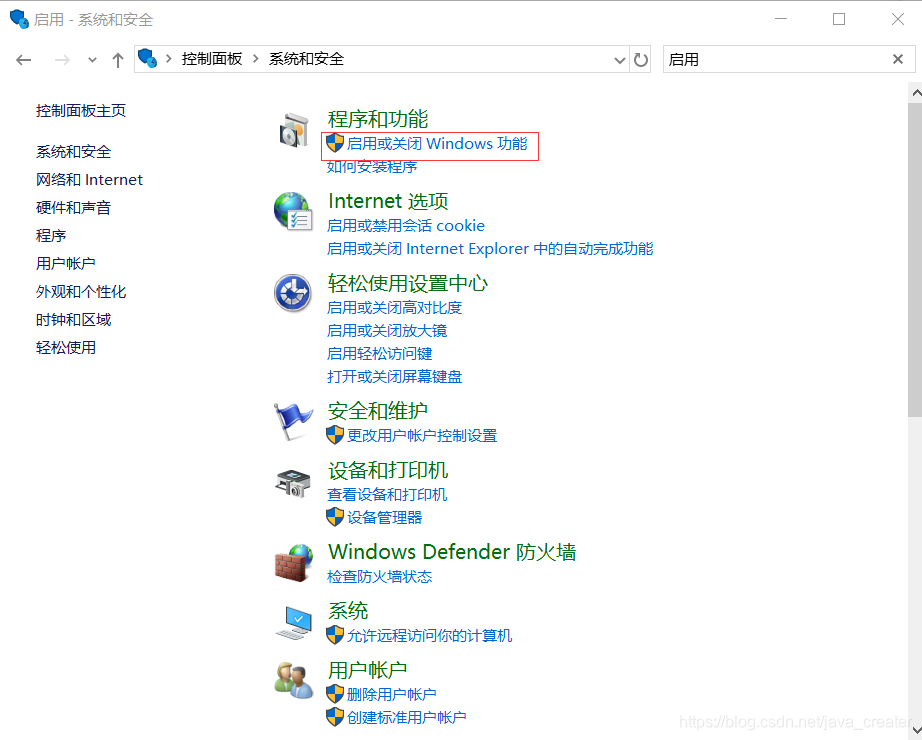The width and height of the screenshot is (922, 740).
Task: Click 更改用户帐户控制设置 link
Action: tap(422, 435)
